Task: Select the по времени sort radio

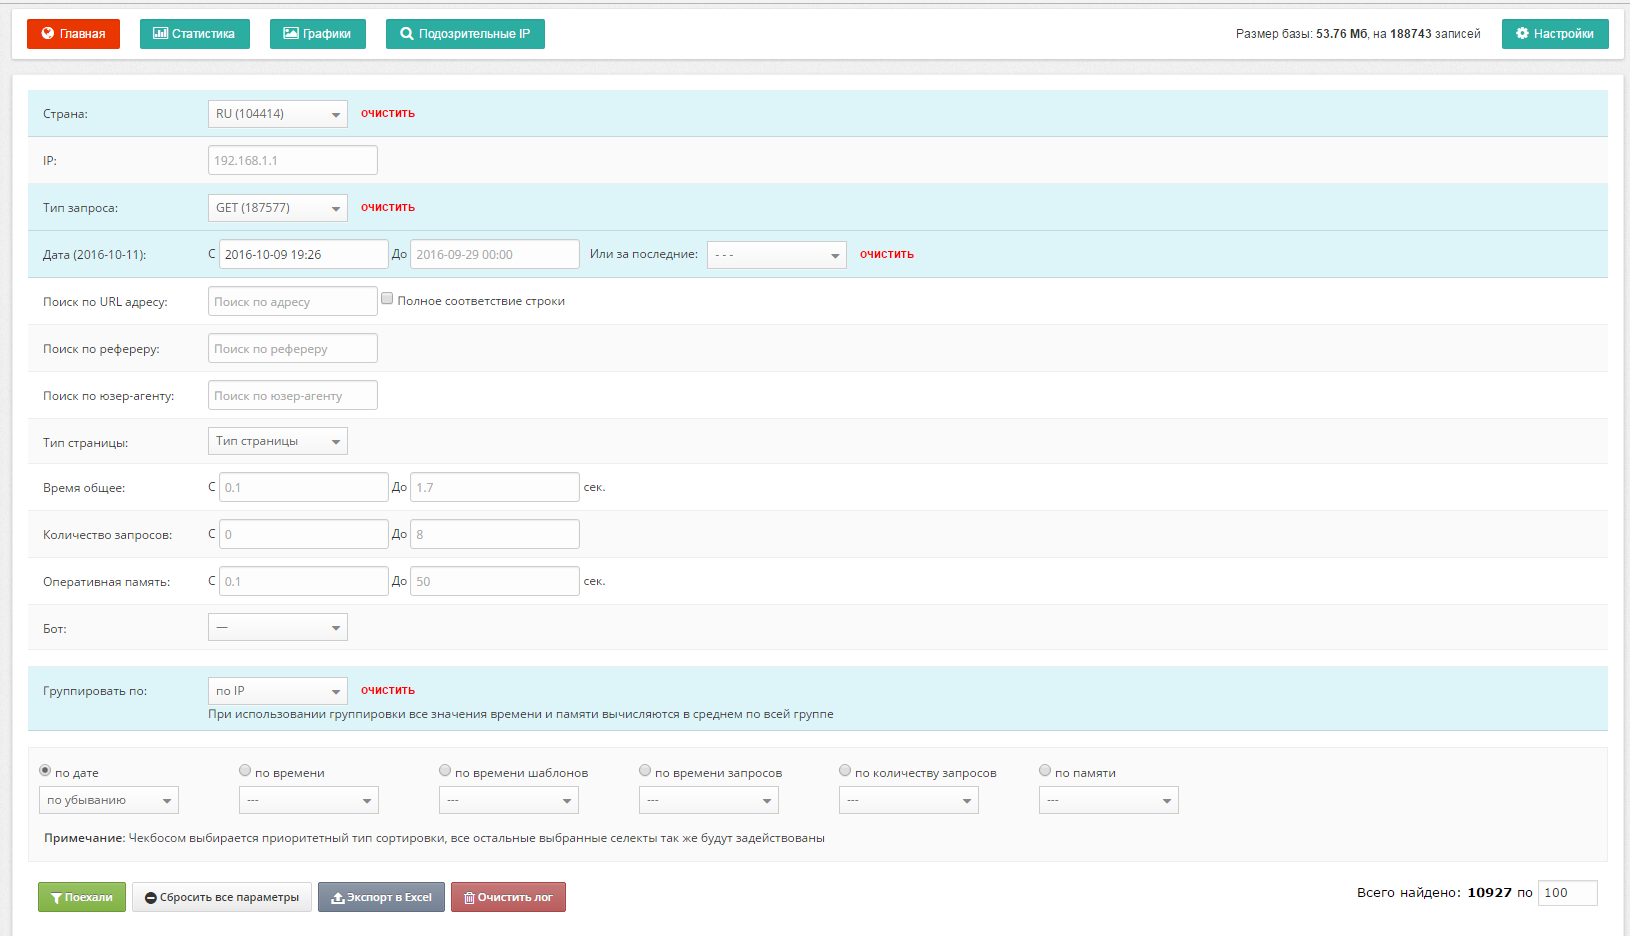Action: point(245,770)
